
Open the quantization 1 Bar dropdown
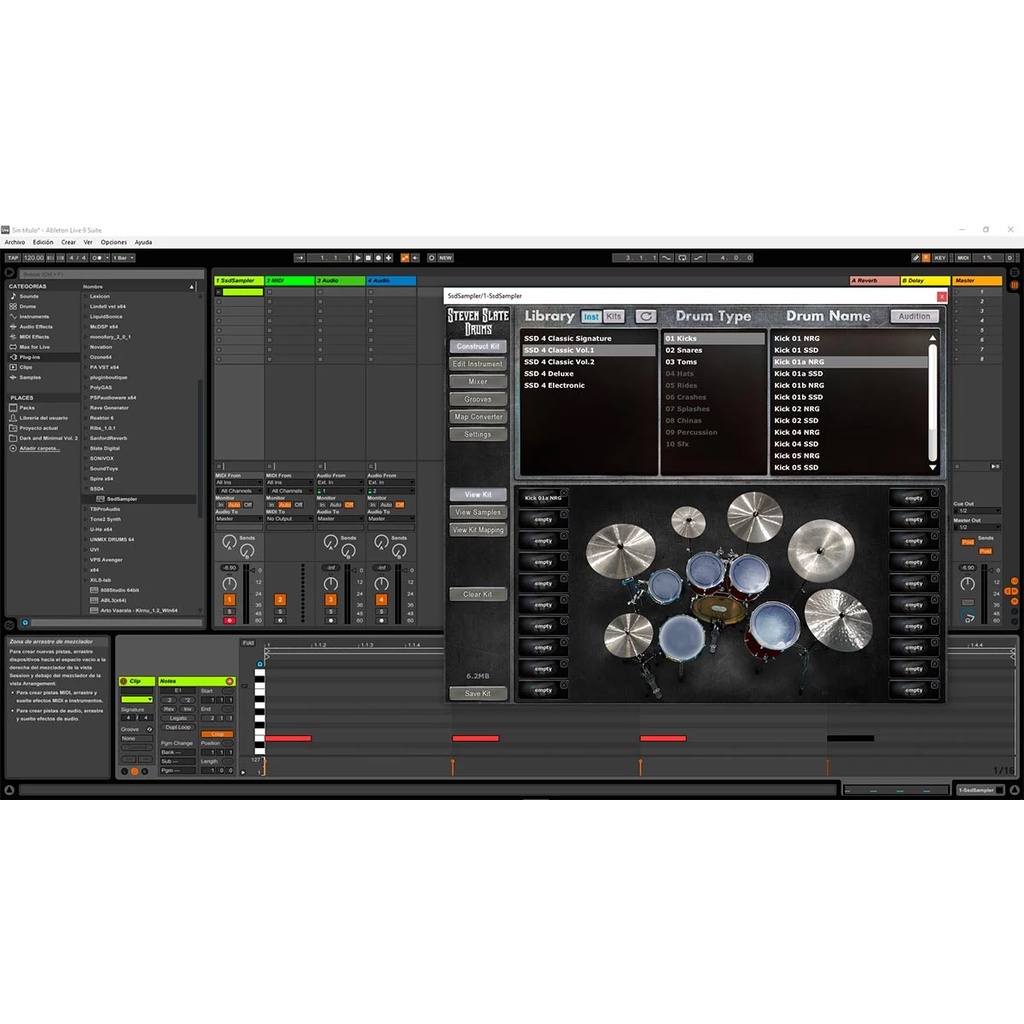(123, 258)
